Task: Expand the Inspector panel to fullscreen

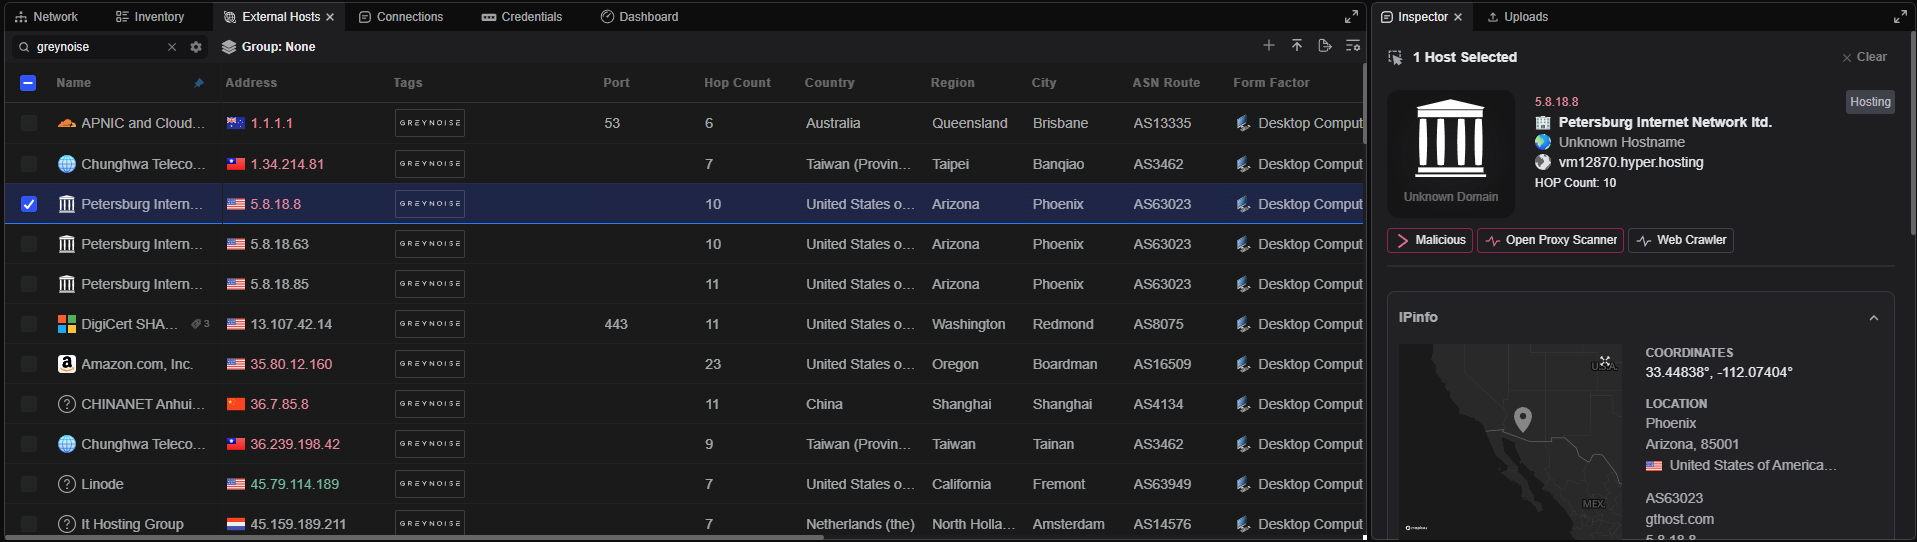Action: (1900, 17)
